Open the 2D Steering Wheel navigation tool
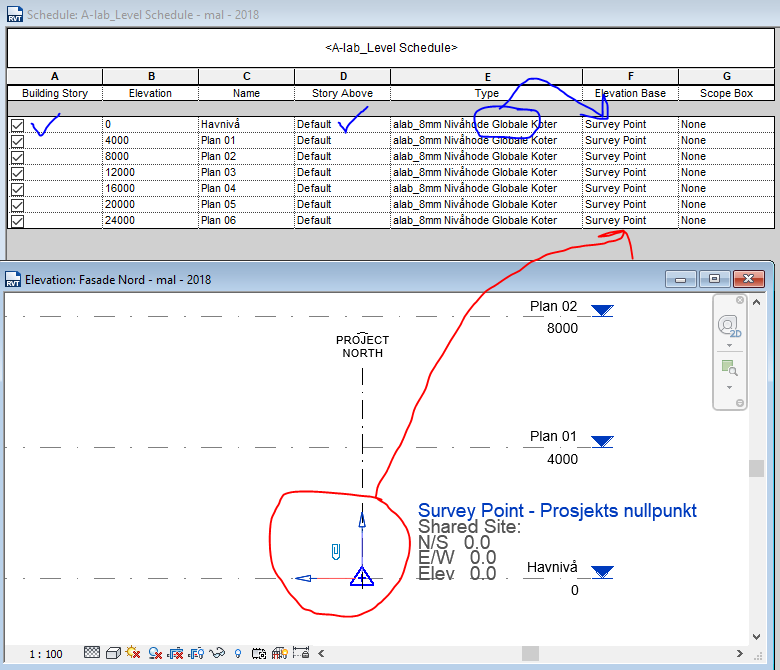 [x=729, y=325]
